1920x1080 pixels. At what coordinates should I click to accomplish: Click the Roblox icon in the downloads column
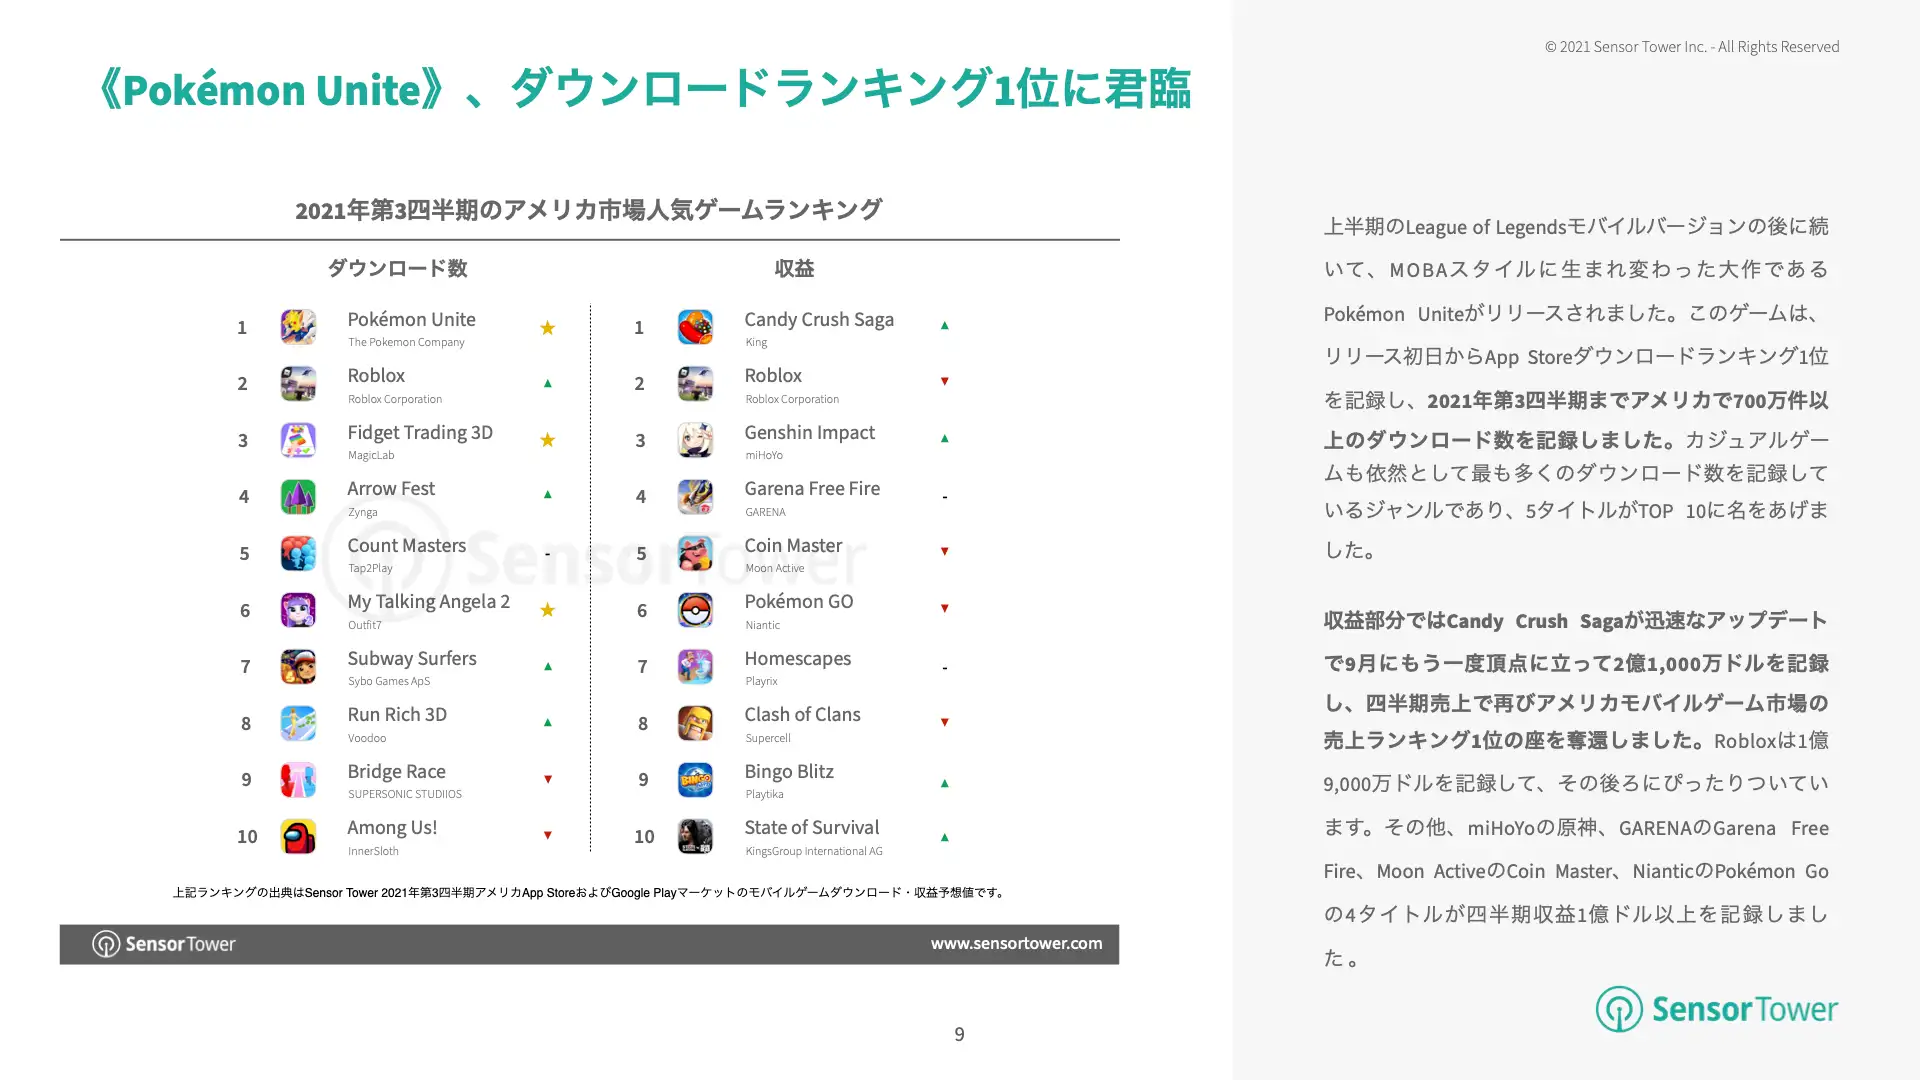[298, 383]
